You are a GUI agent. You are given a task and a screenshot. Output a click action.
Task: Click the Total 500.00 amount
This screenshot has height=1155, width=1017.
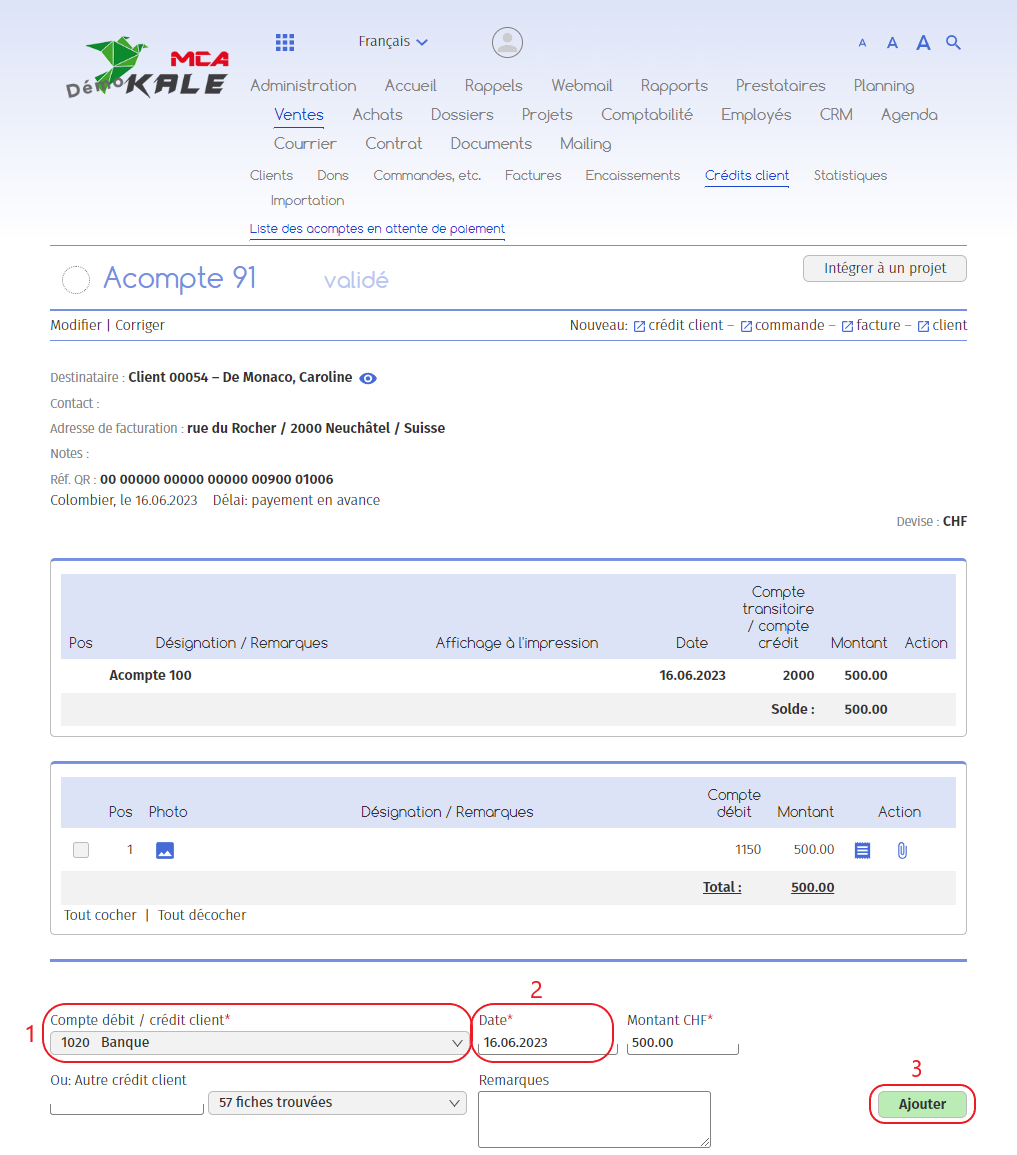[812, 887]
